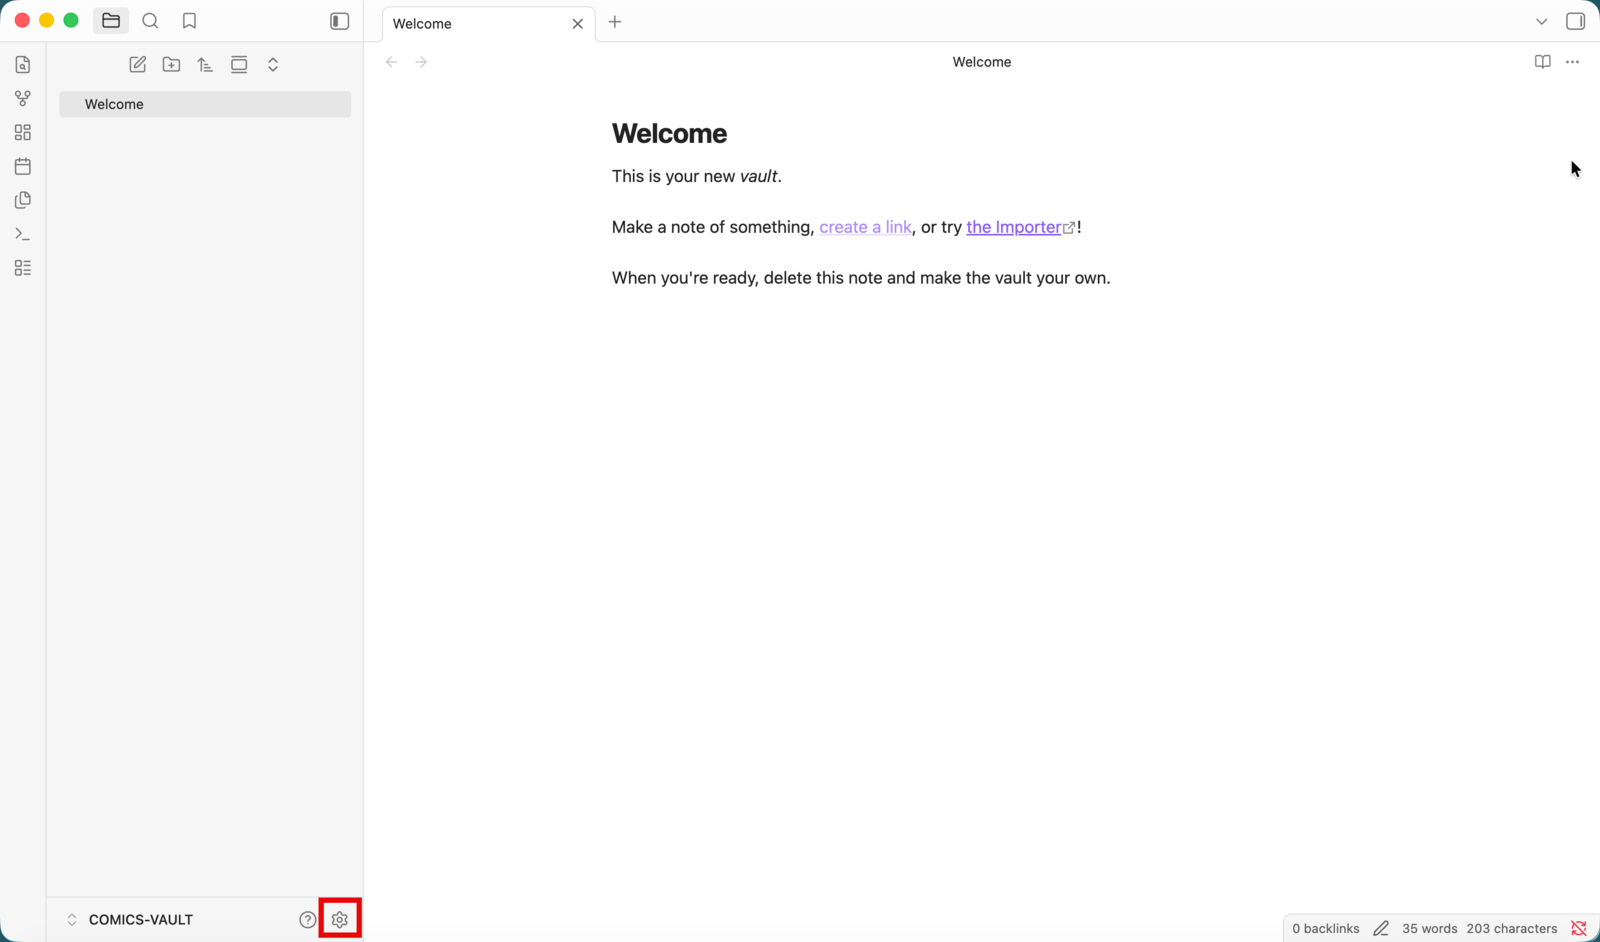This screenshot has height=942, width=1600.
Task: Open the tab list dropdown arrow
Action: (1541, 21)
